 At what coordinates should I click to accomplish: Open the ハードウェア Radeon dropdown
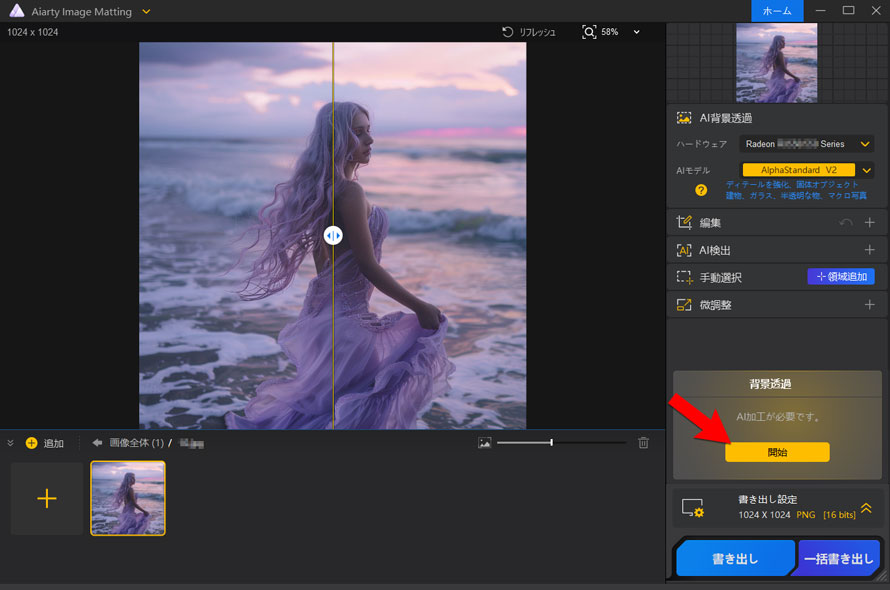point(866,144)
